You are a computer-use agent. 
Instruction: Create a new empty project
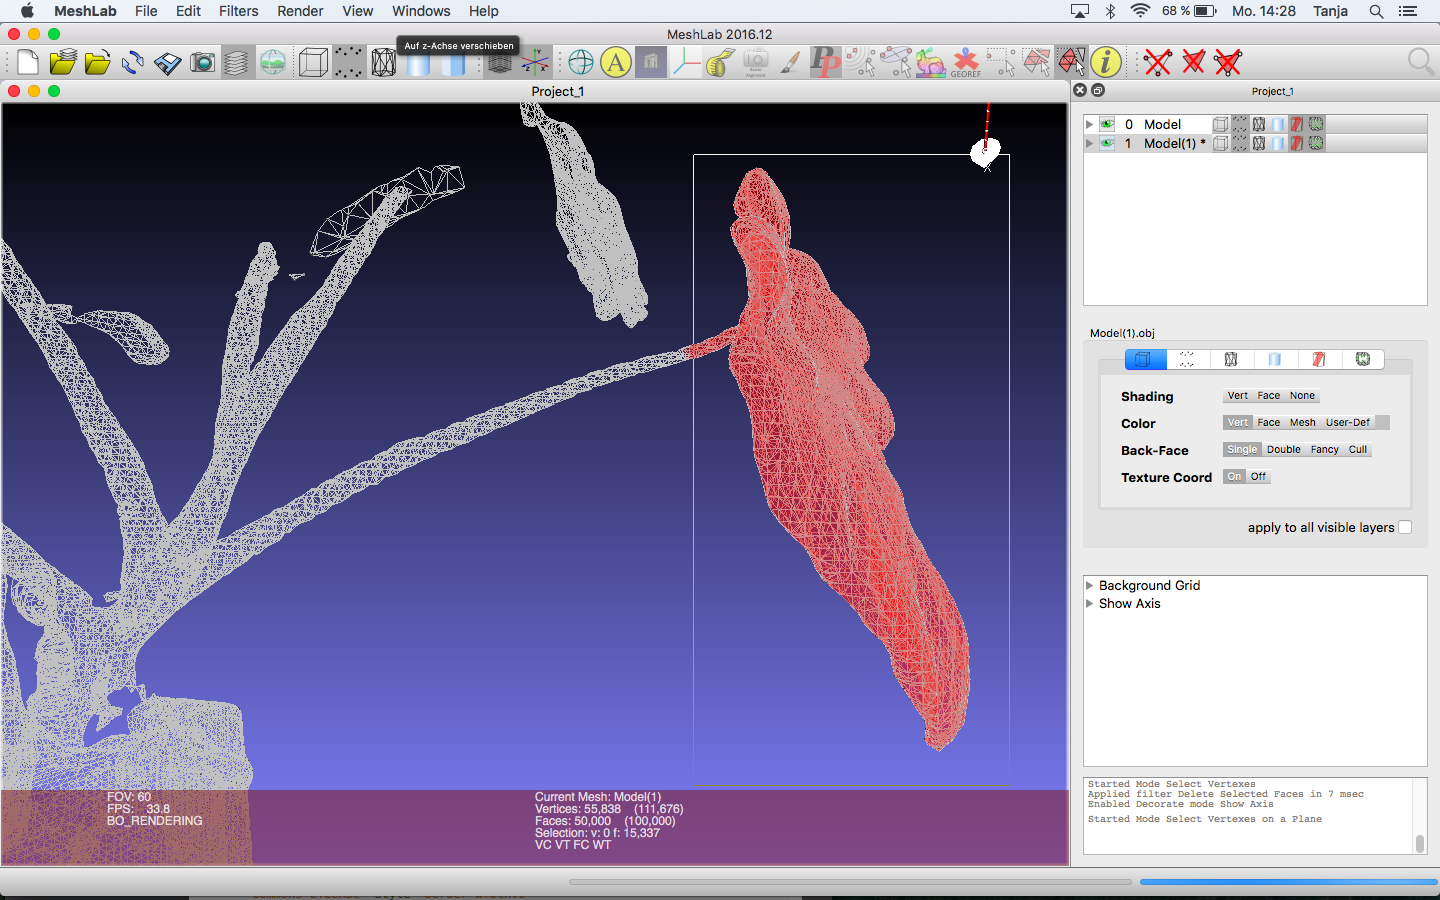tap(28, 63)
